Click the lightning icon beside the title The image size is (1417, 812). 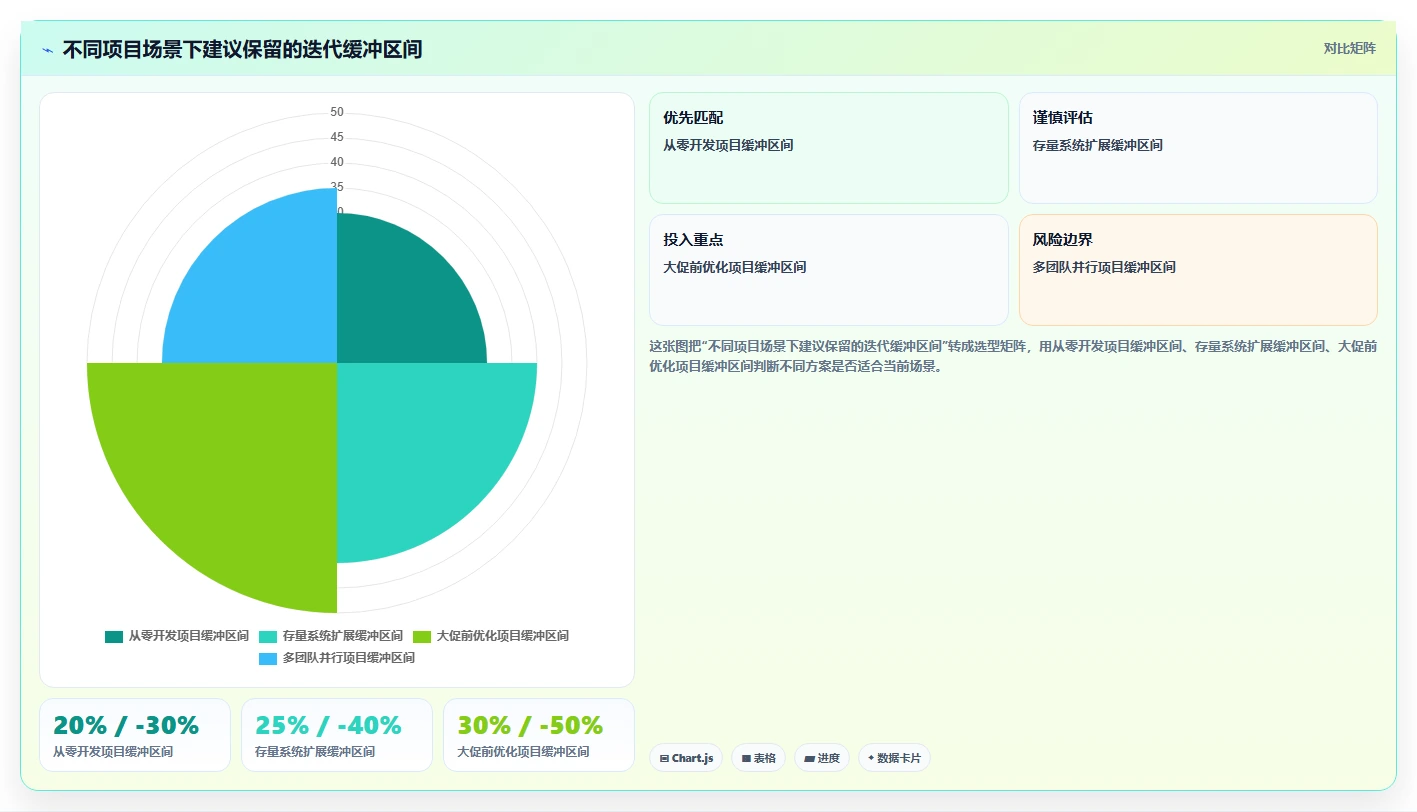[x=47, y=50]
